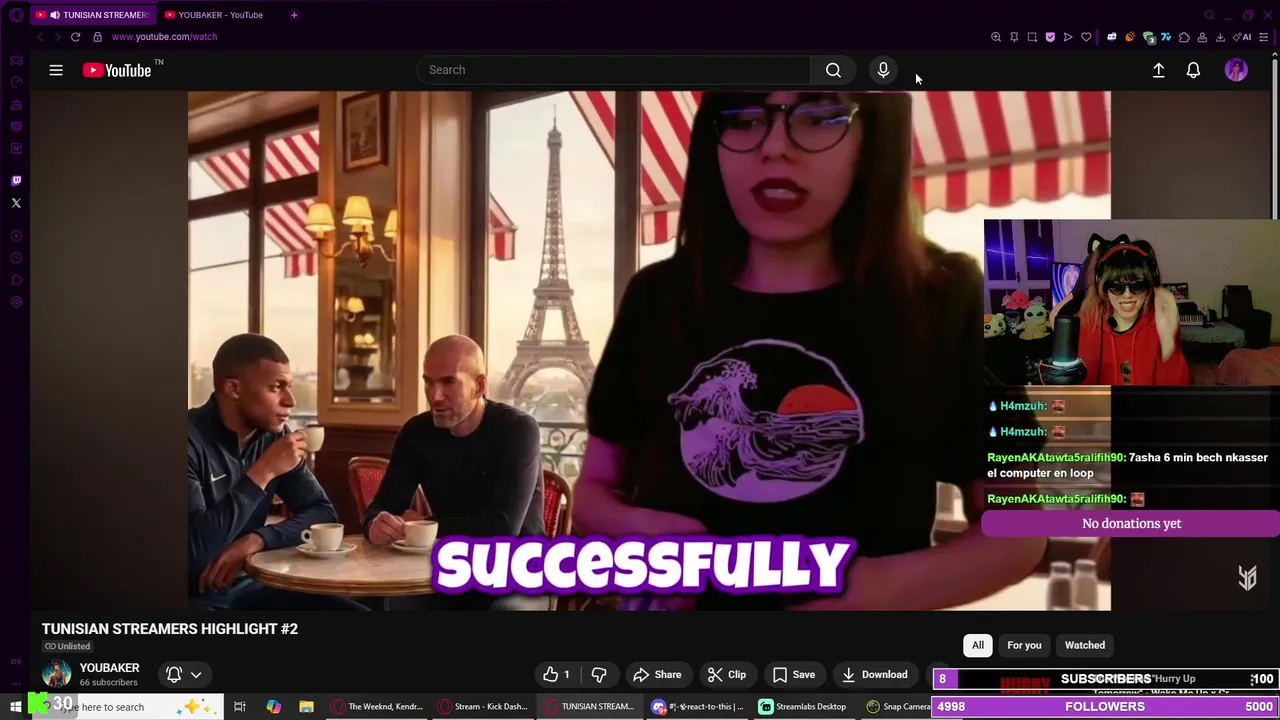Viewport: 1280px width, 720px height.
Task: Reload the page with the refresh icon
Action: pos(75,37)
